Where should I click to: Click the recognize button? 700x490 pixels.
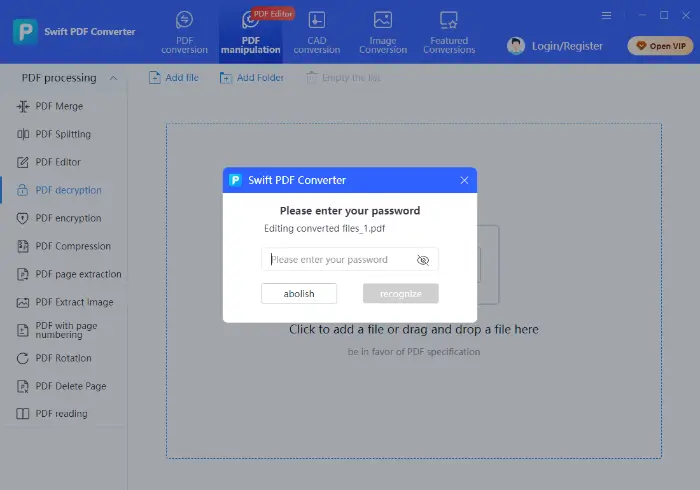click(x=400, y=294)
